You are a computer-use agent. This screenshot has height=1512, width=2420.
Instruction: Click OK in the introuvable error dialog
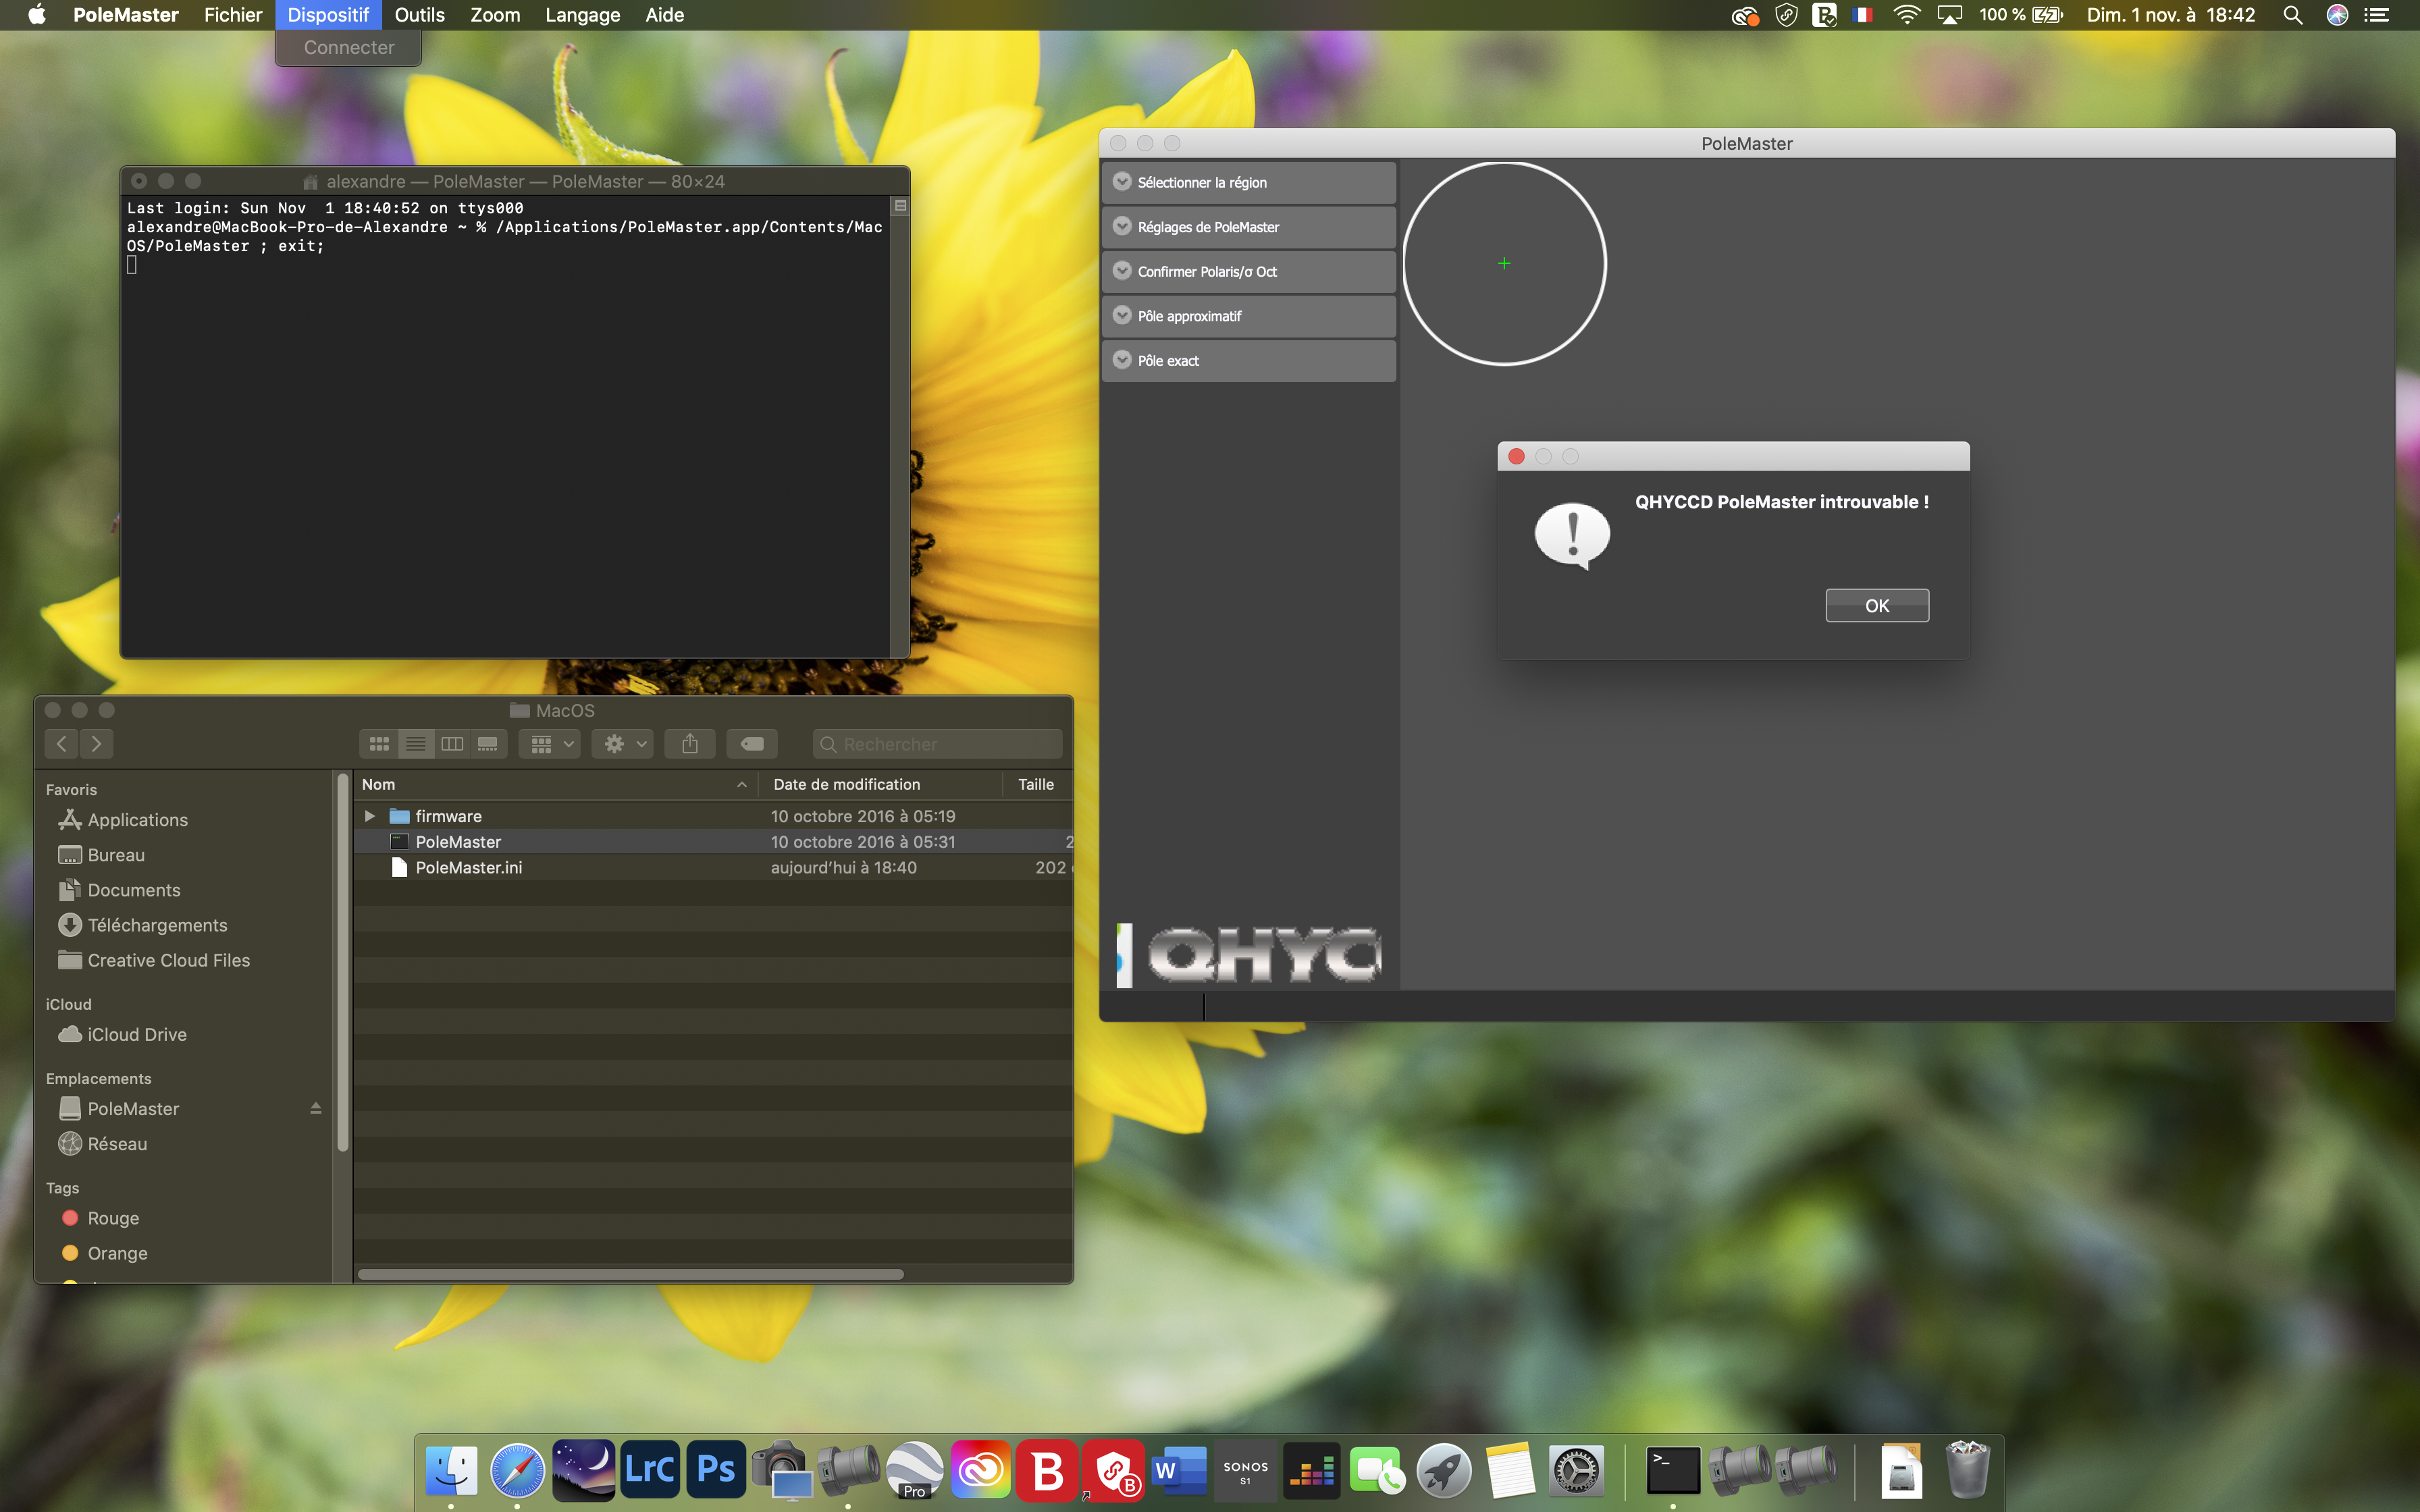(1876, 605)
